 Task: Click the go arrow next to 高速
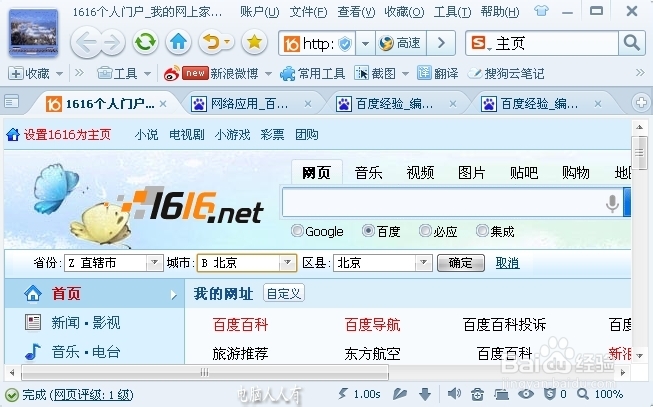point(441,43)
